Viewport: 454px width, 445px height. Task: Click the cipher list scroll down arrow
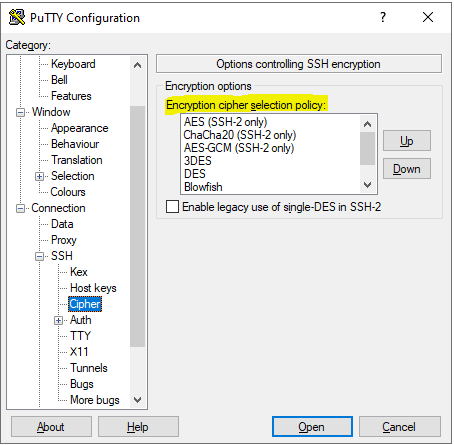click(x=367, y=185)
